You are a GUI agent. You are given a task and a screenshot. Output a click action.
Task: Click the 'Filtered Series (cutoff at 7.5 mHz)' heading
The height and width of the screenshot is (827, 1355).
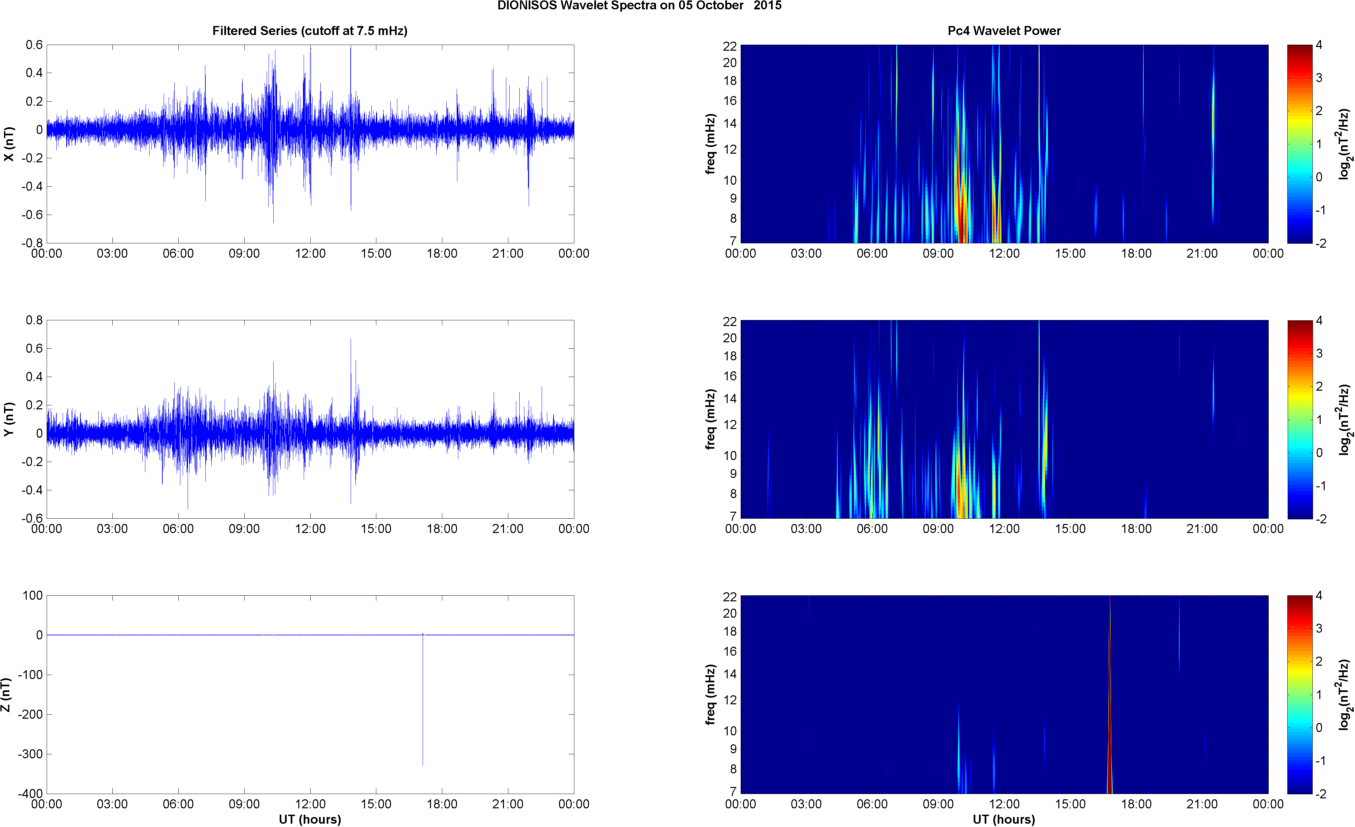[x=310, y=31]
